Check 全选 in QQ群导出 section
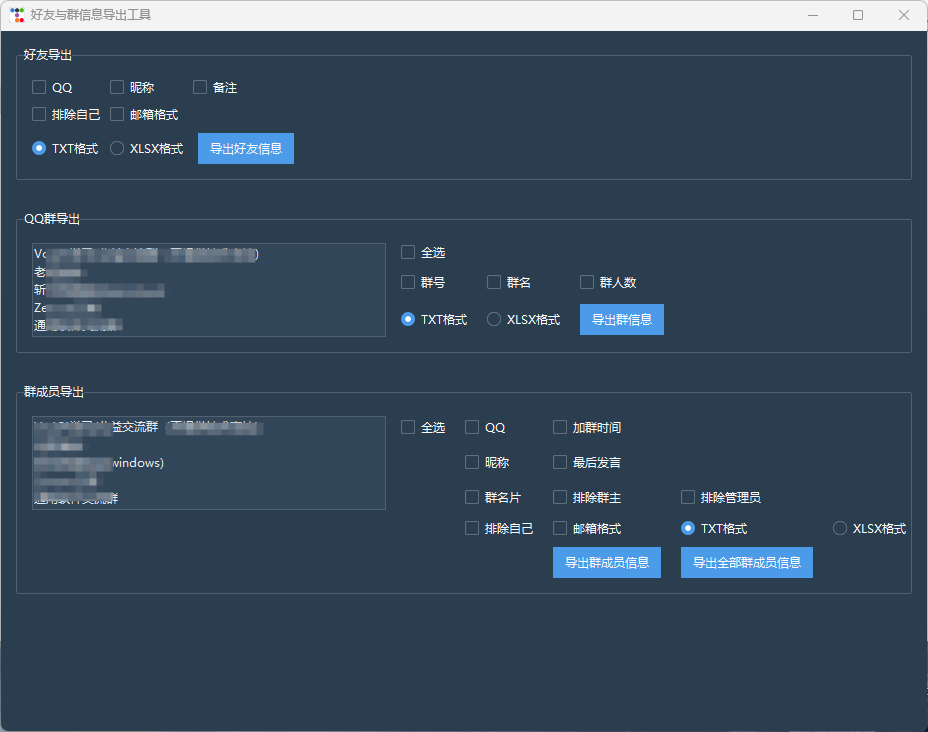The height and width of the screenshot is (732, 928). click(407, 252)
